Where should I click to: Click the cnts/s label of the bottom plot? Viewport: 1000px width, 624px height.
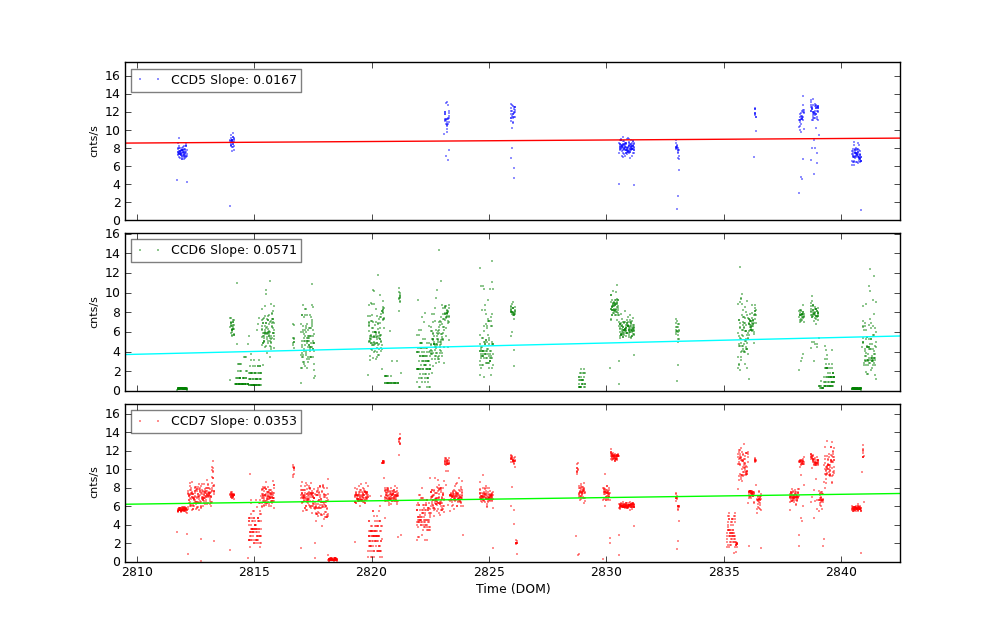pos(94,482)
